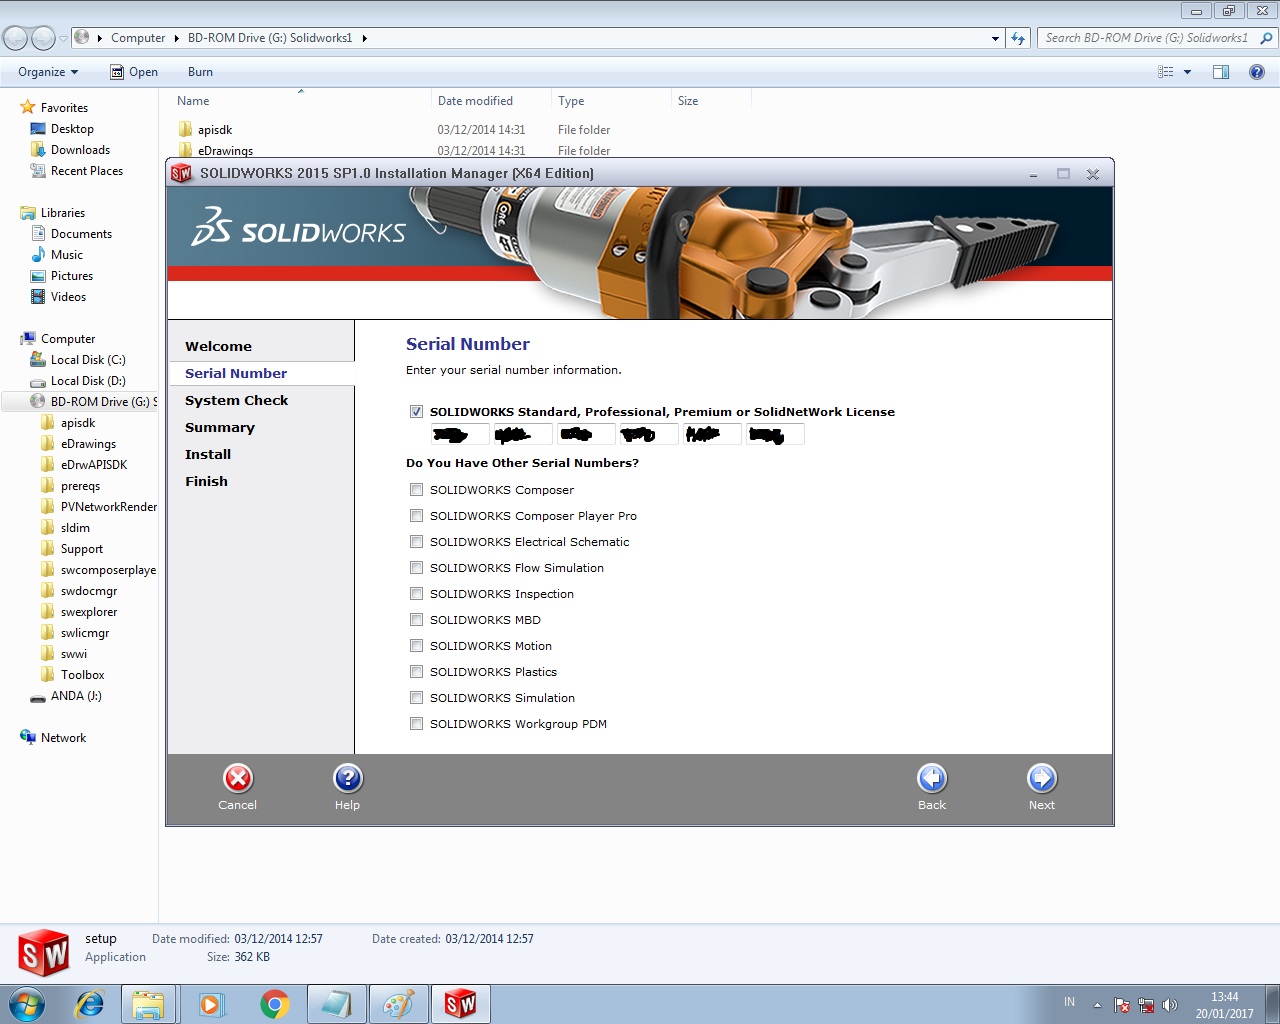Click the SW logo in installer title bar
Viewport: 1280px width, 1024px height.
point(181,173)
